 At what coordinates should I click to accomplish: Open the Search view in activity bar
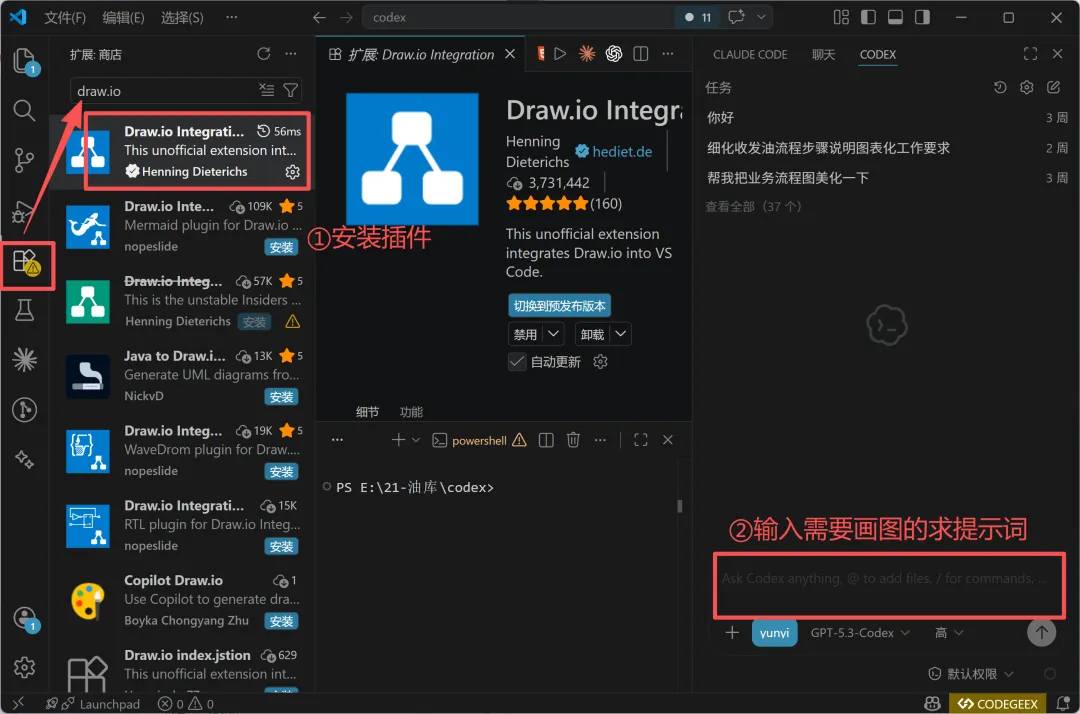click(x=25, y=110)
